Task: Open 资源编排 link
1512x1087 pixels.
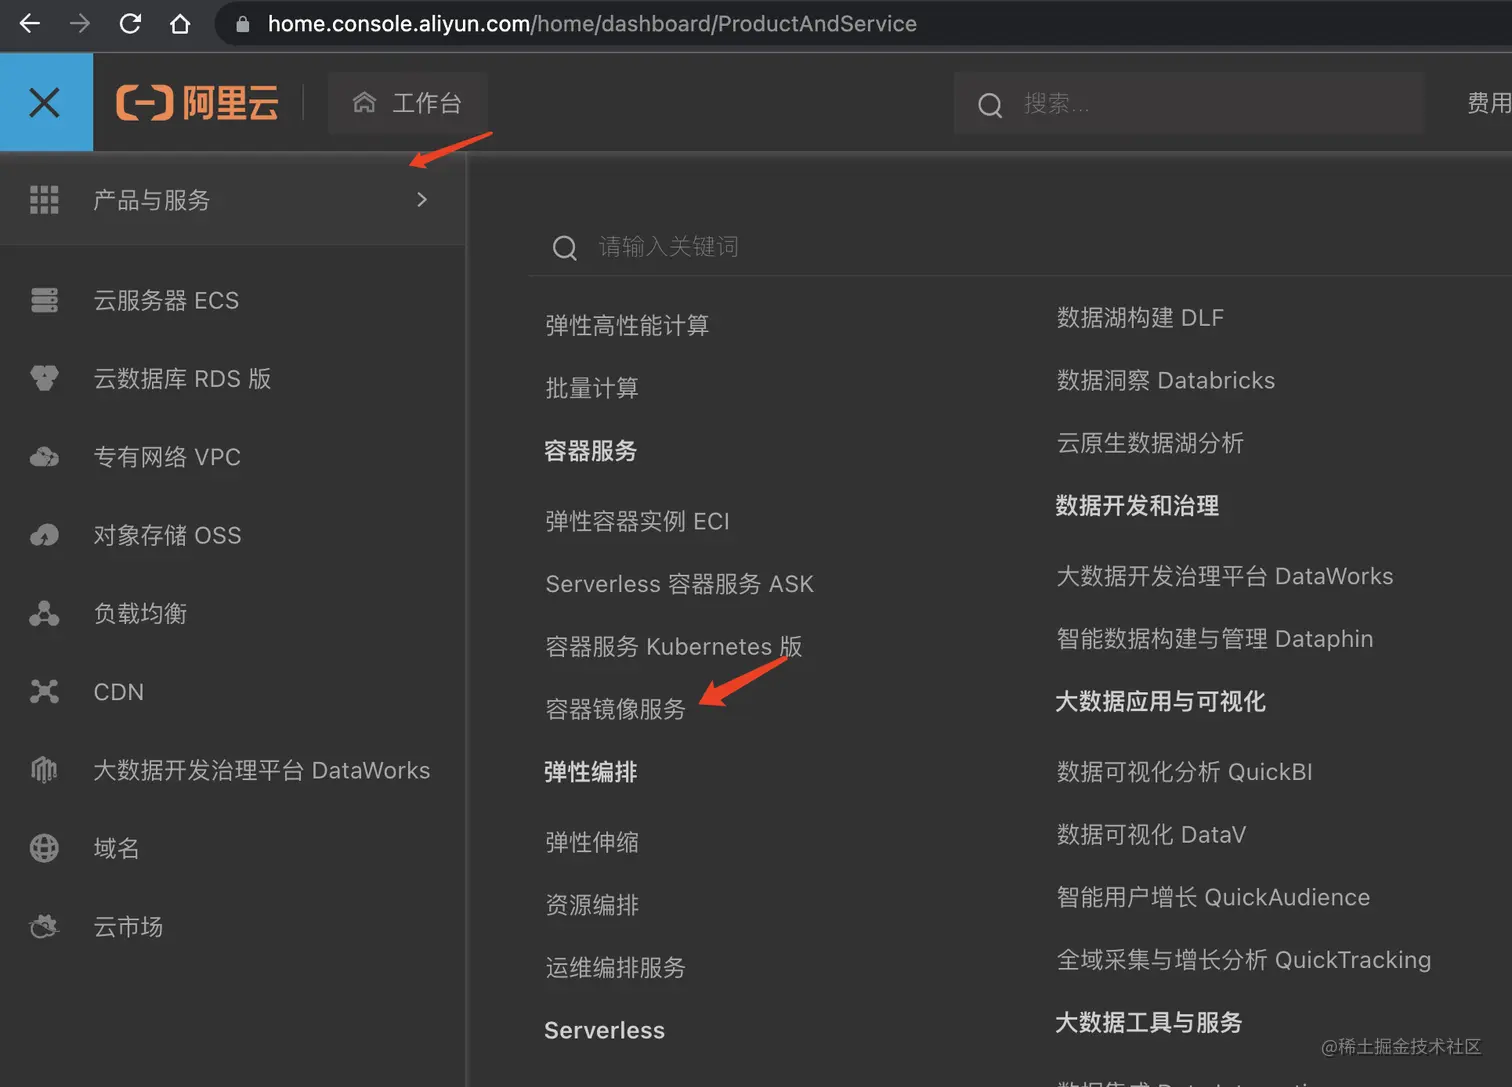Action: [x=592, y=905]
